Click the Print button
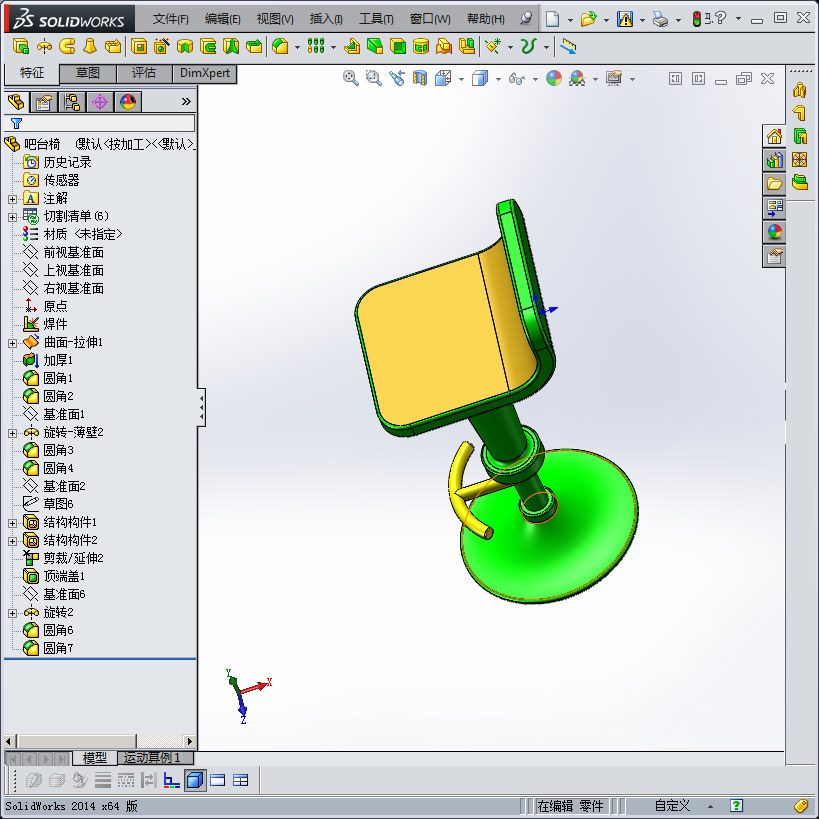 coord(660,19)
